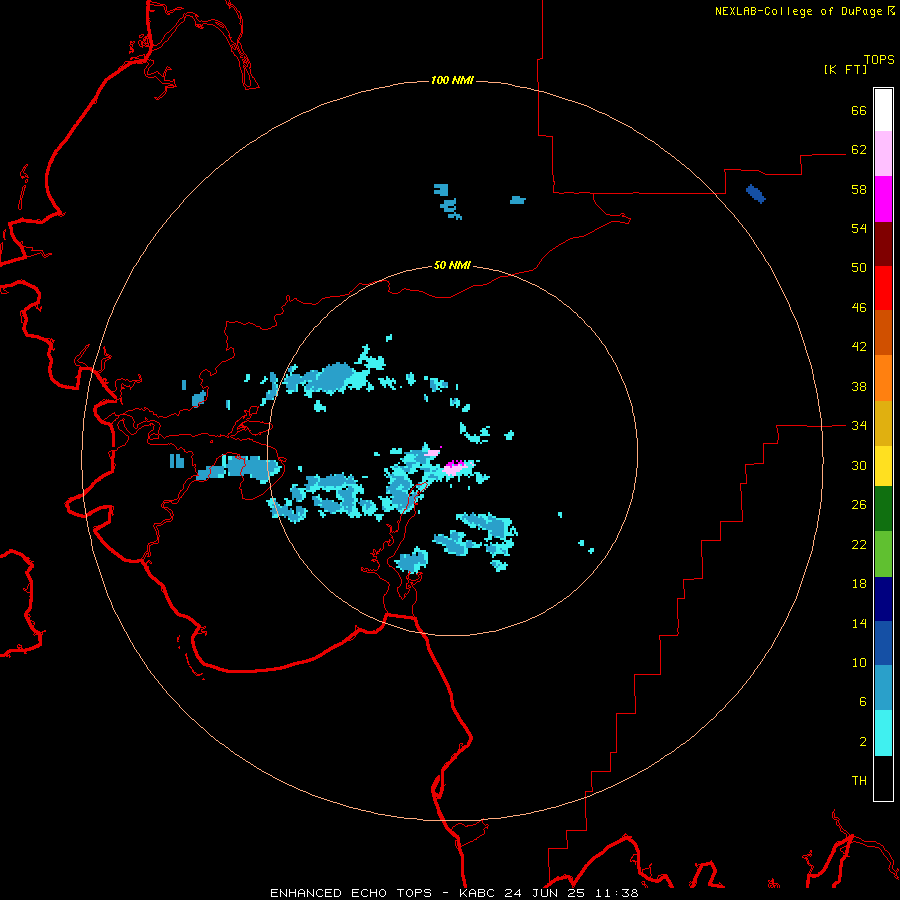
Task: Select the "50 NMI" range ring label
Action: coord(452,265)
